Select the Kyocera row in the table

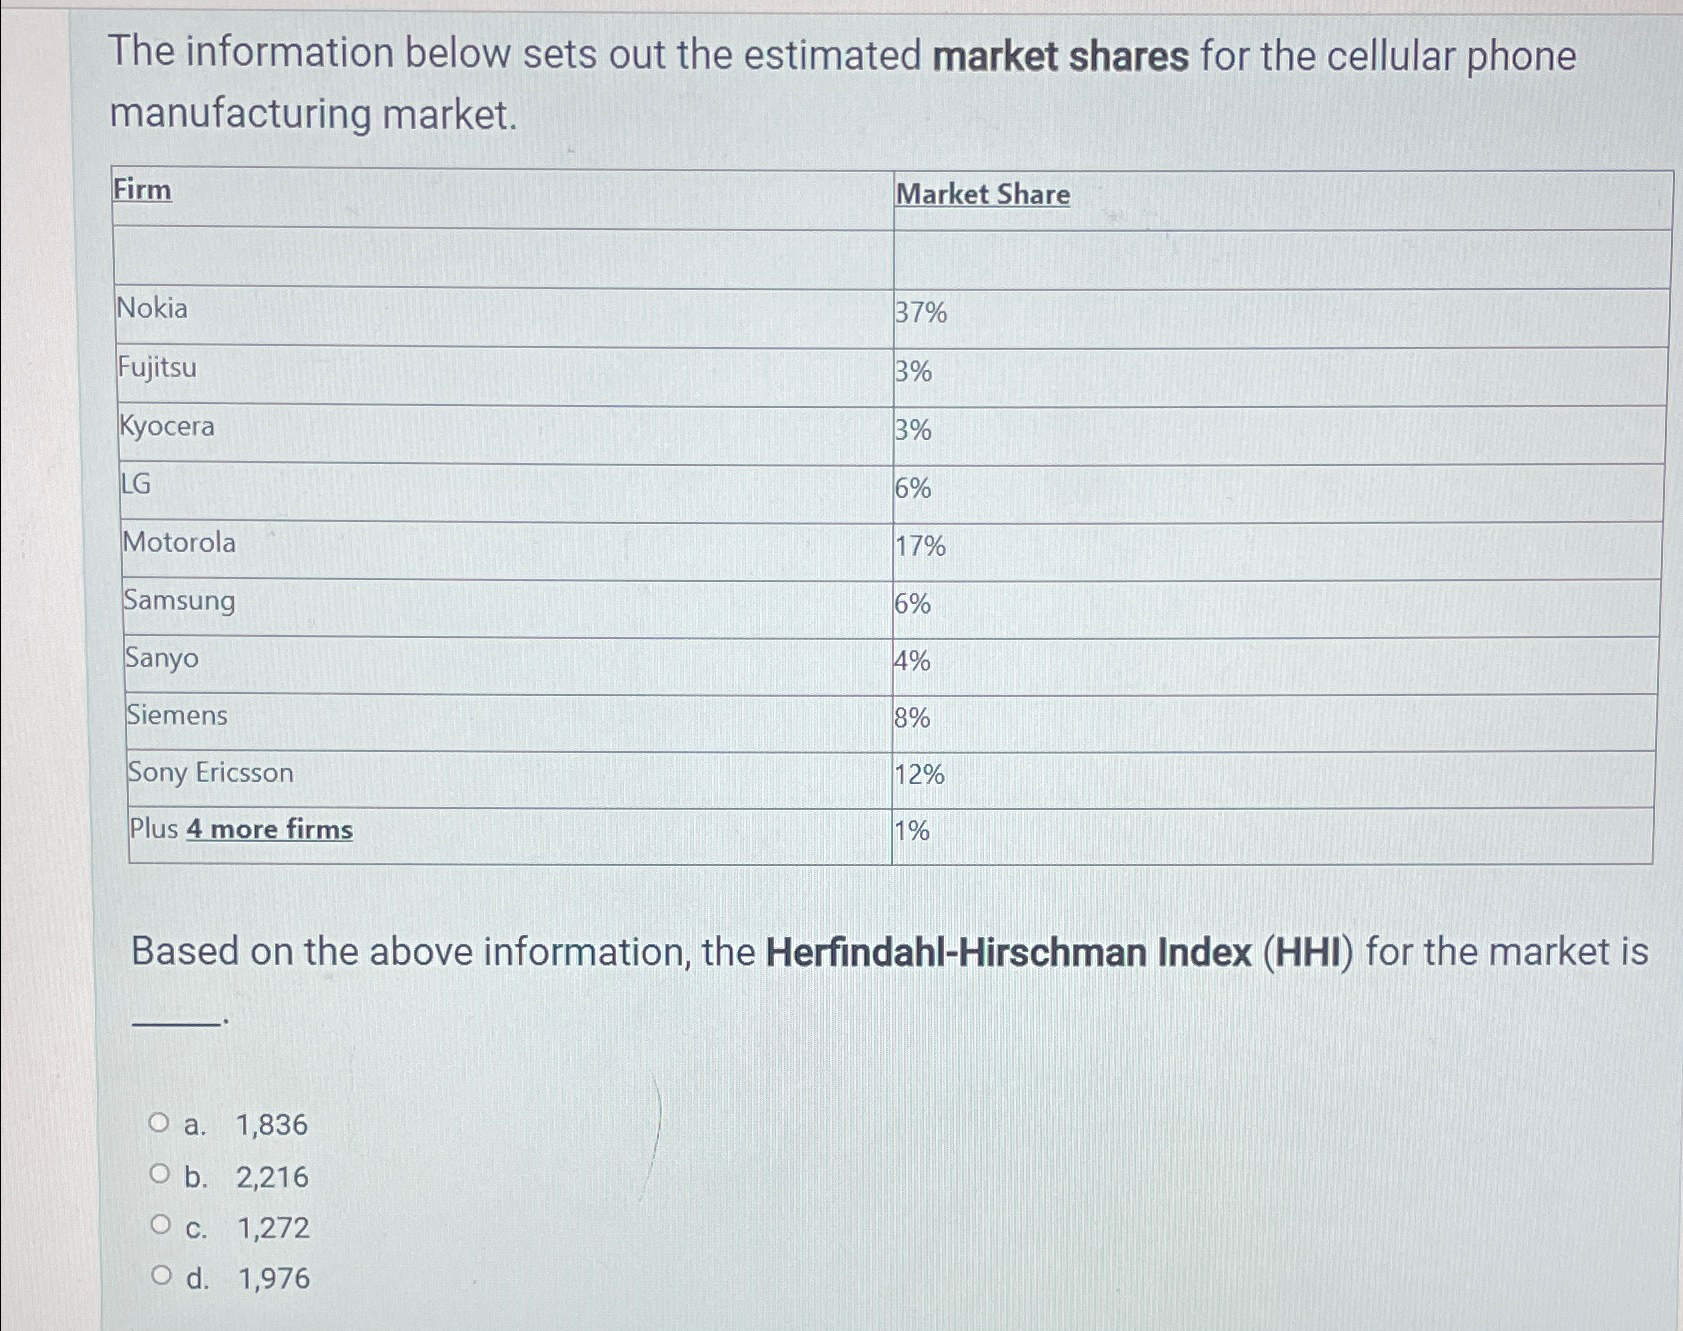click(x=400, y=427)
